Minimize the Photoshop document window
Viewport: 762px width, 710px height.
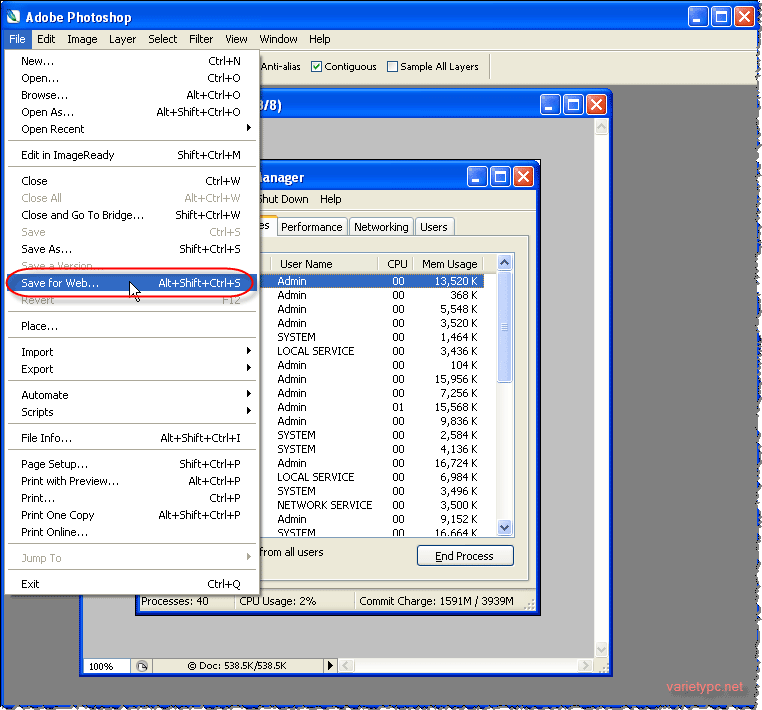tap(550, 104)
